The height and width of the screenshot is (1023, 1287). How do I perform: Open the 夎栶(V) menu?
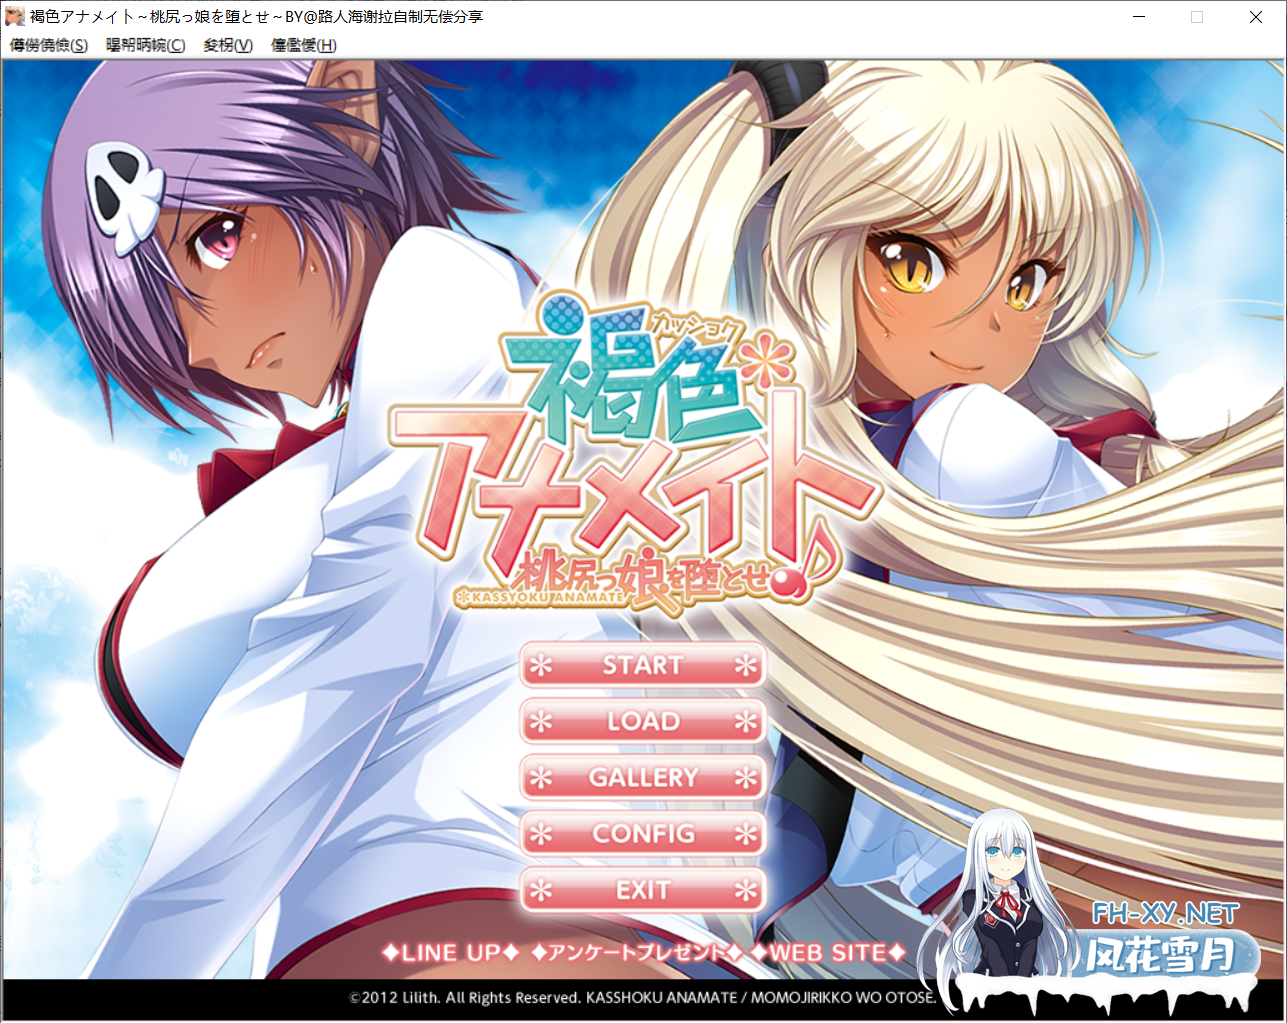click(x=227, y=45)
